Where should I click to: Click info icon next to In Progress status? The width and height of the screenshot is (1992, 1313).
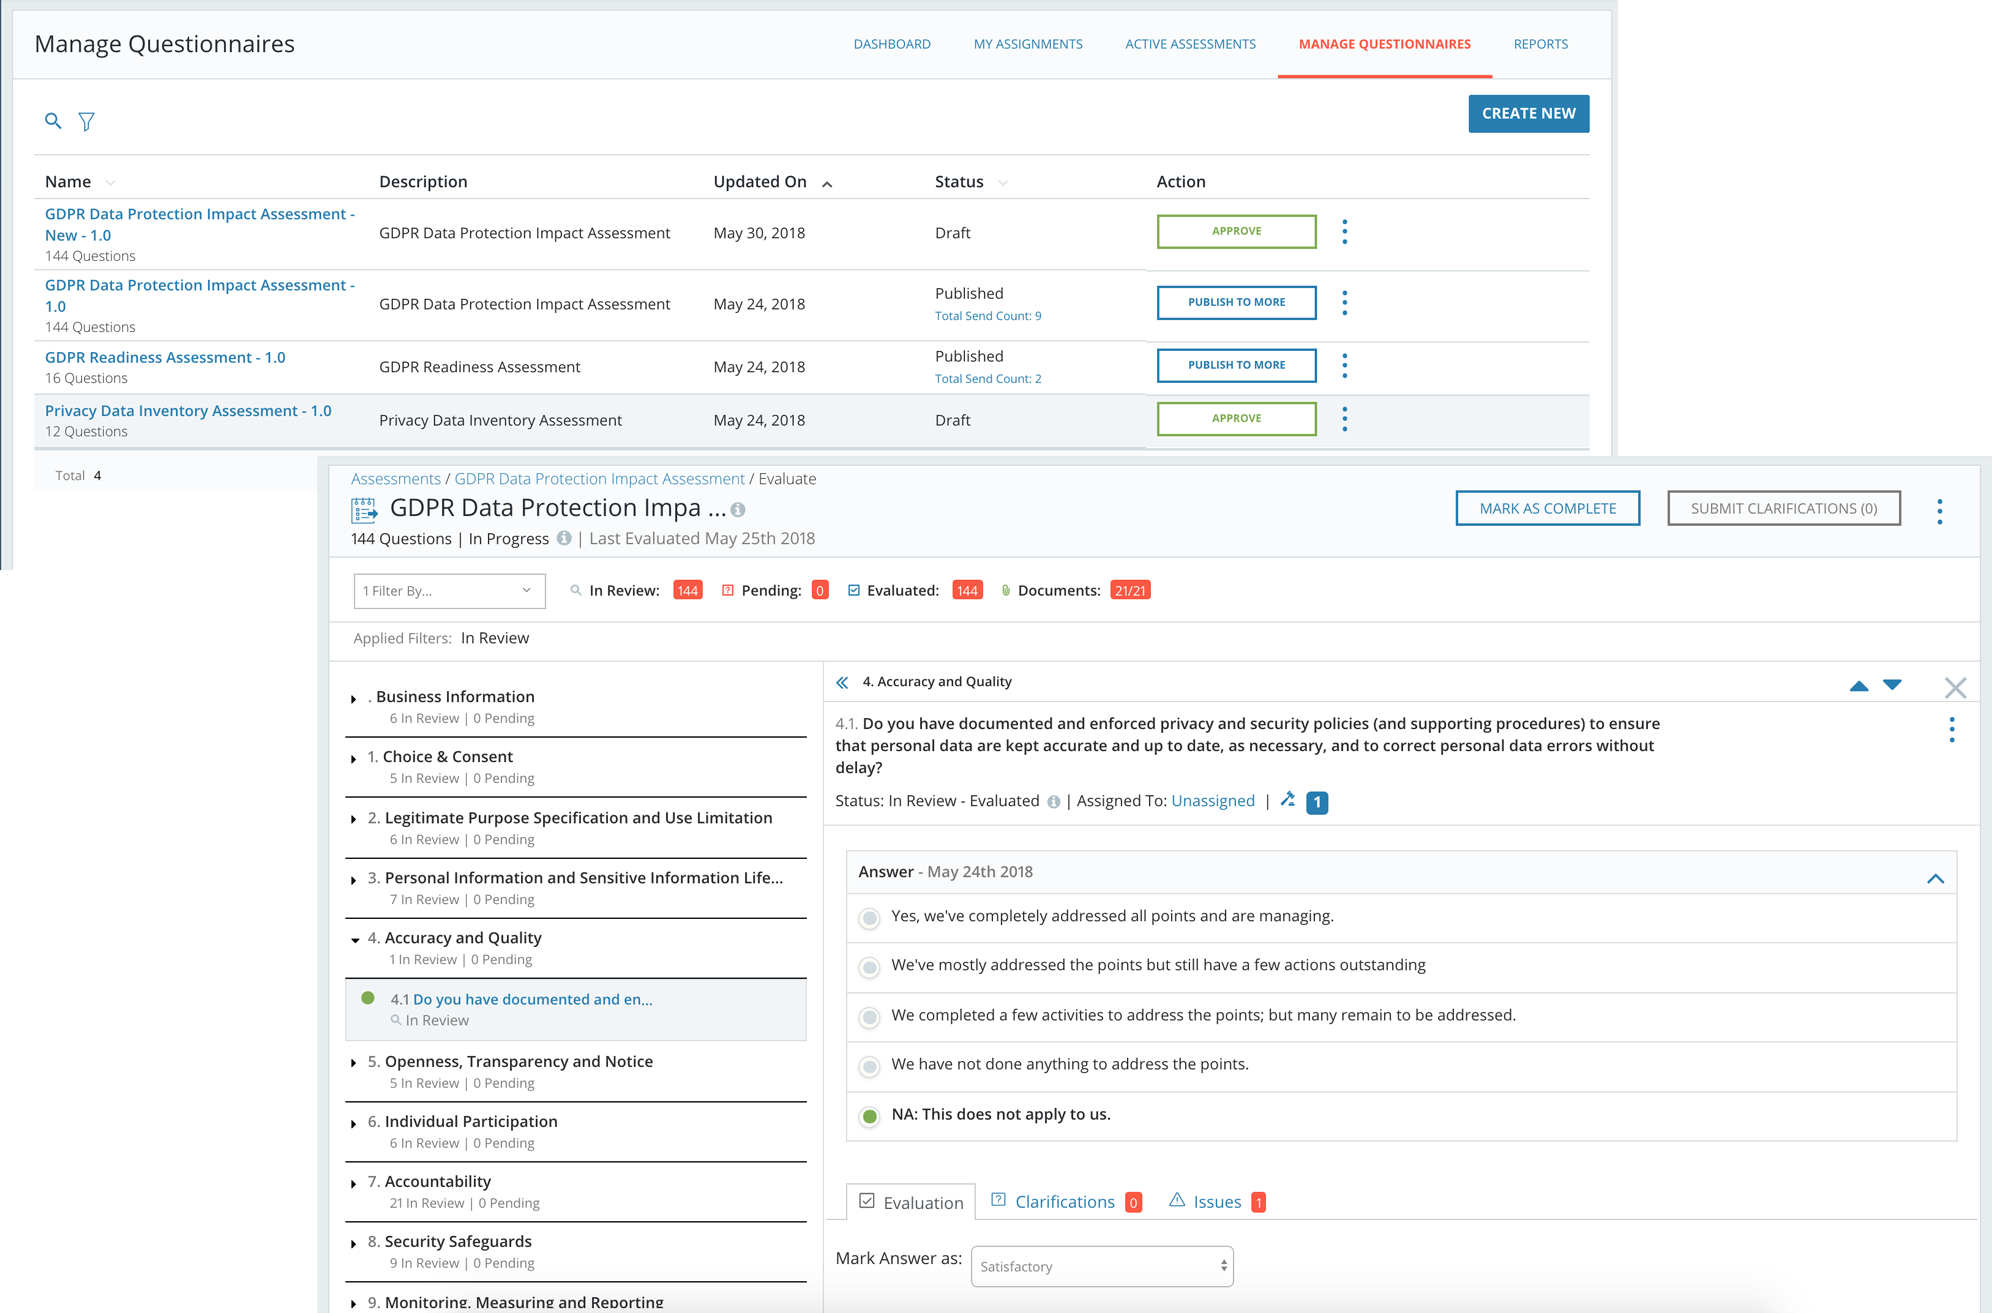pos(564,538)
